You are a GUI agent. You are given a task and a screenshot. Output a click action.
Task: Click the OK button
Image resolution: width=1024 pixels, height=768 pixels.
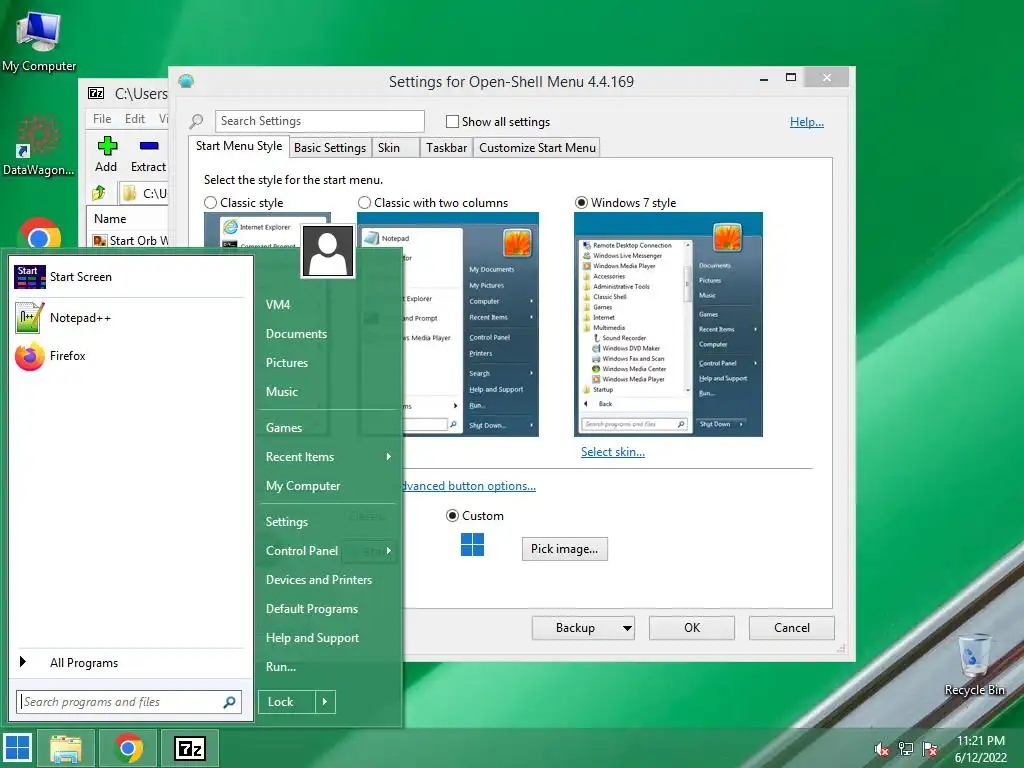pyautogui.click(x=692, y=628)
